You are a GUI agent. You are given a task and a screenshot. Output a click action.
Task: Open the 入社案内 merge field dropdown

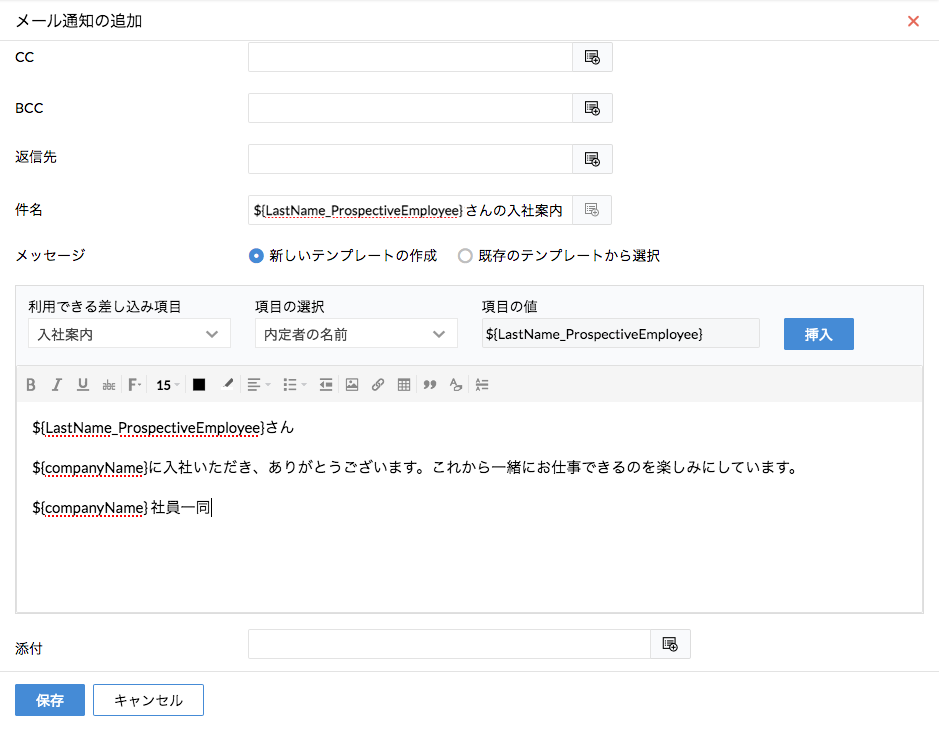click(x=129, y=334)
